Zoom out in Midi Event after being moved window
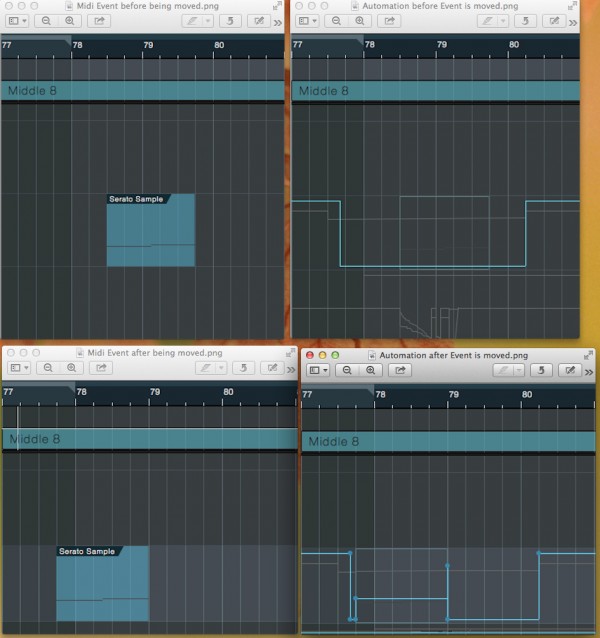This screenshot has width=600, height=638. pyautogui.click(x=48, y=368)
